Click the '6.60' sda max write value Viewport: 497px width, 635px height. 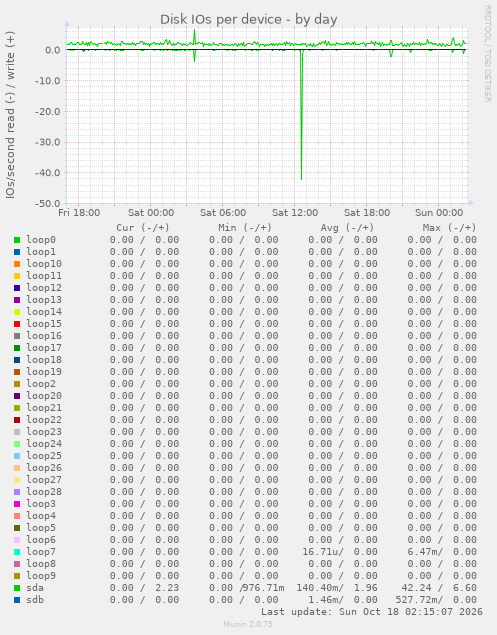(465, 588)
